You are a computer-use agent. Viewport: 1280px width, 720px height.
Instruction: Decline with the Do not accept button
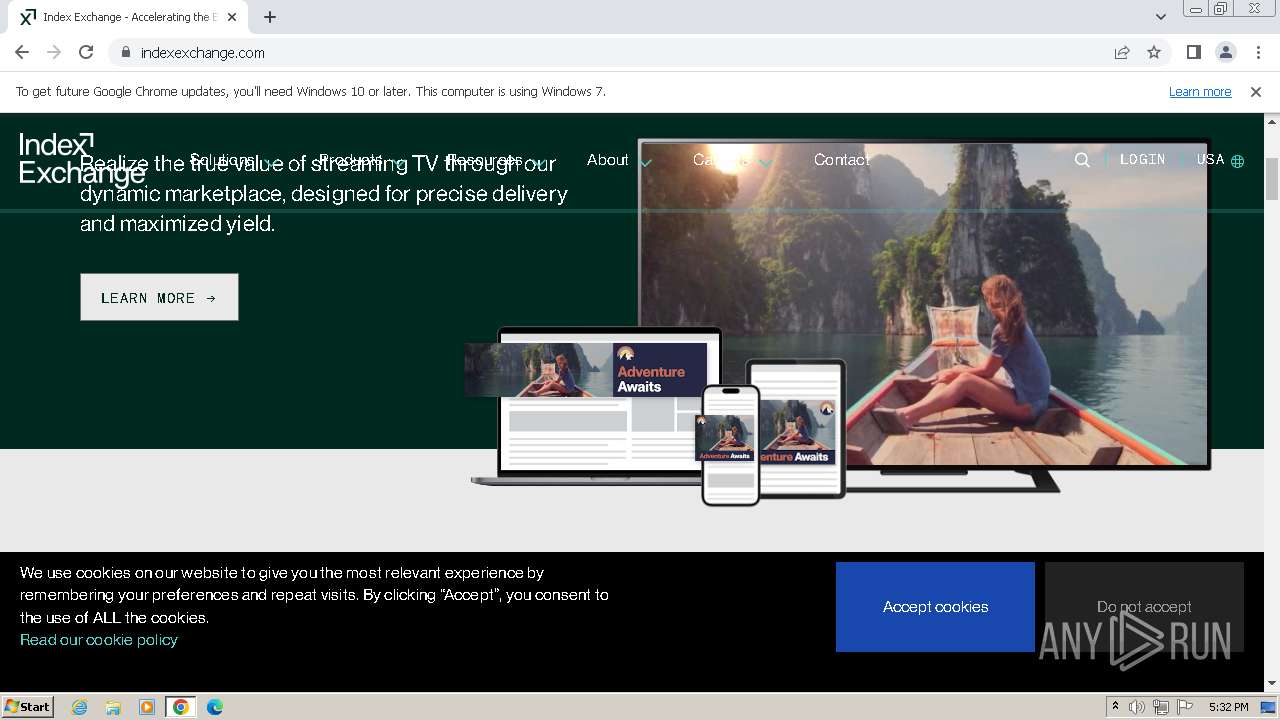point(1144,607)
